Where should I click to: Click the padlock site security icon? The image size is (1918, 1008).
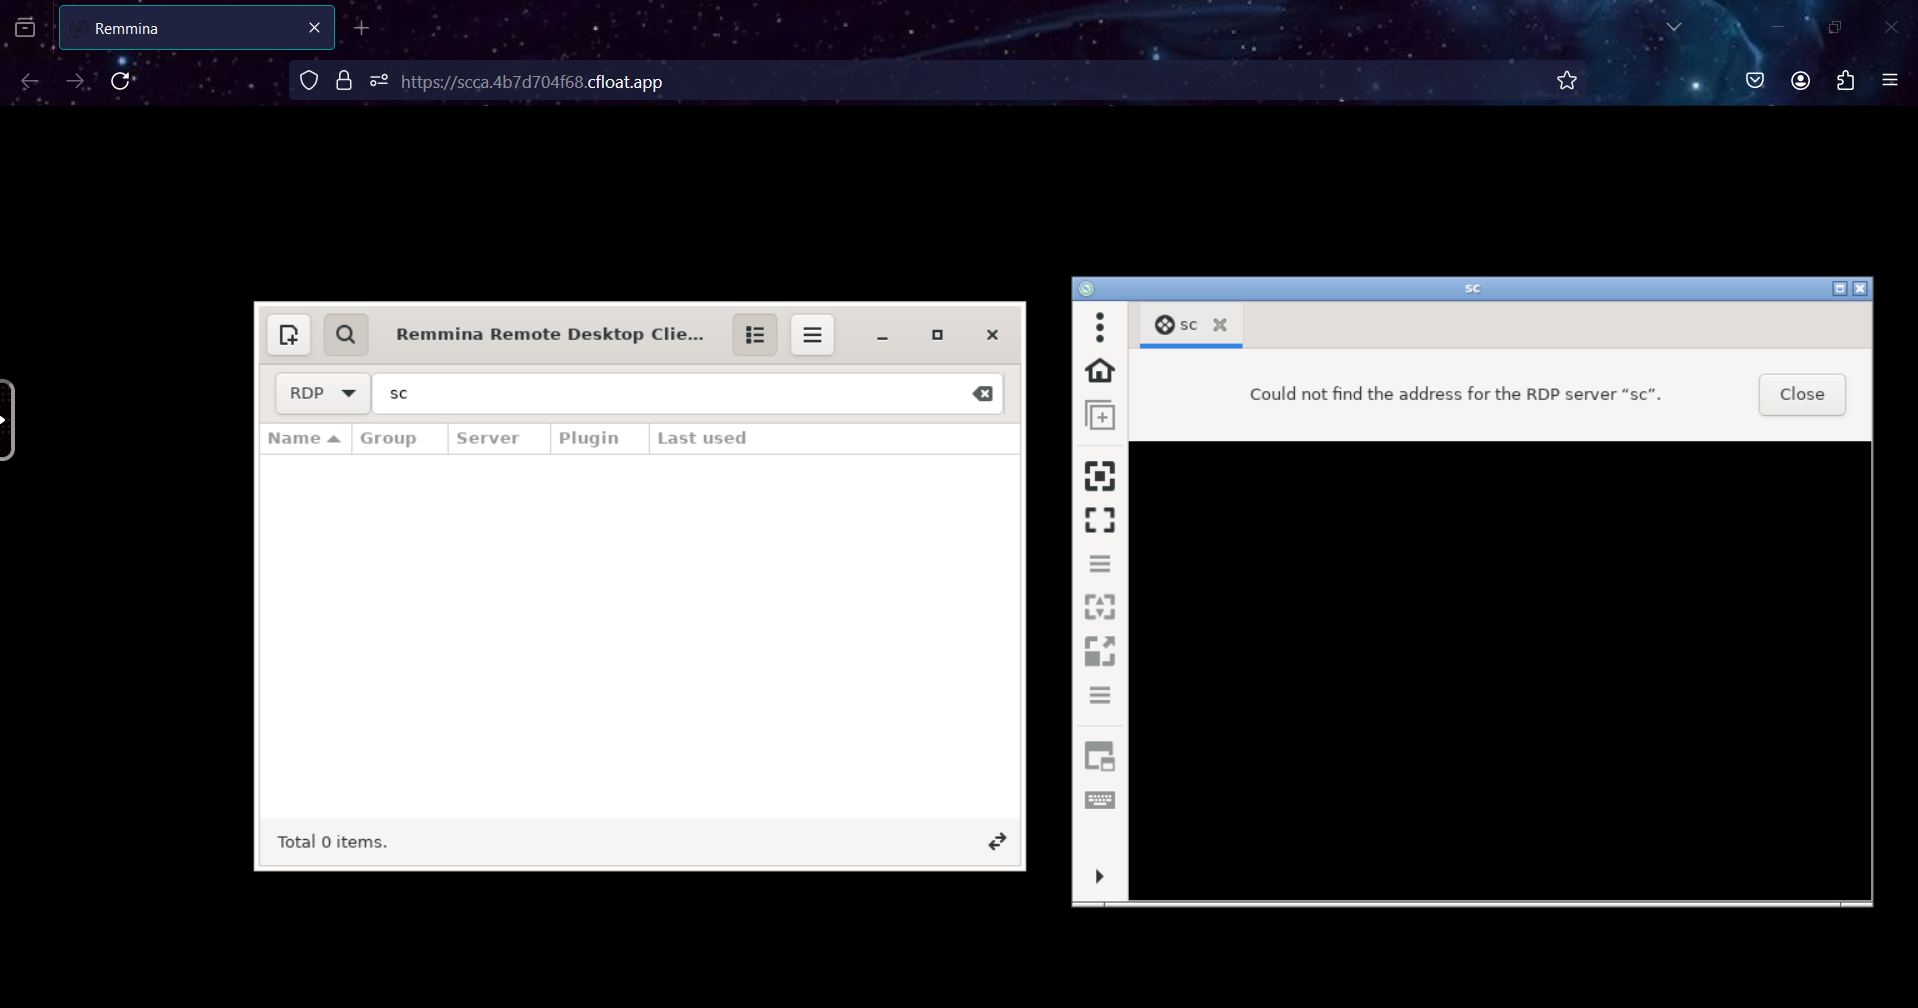[344, 81]
